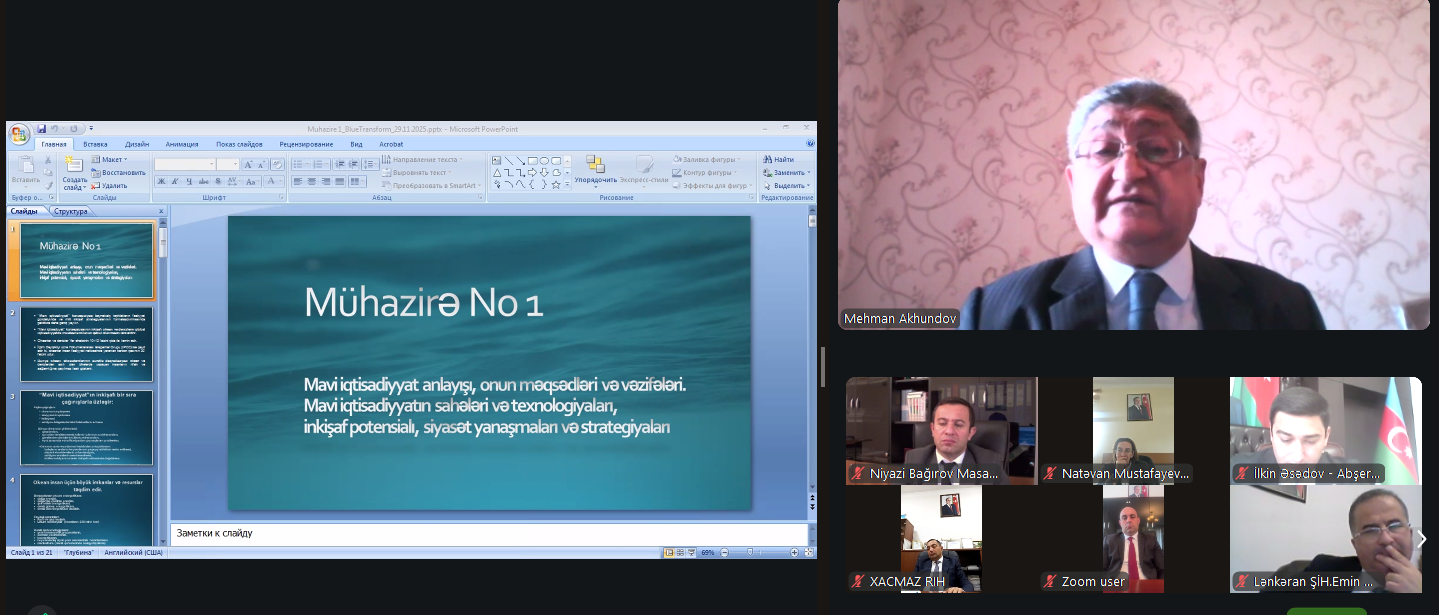Toggle bold Ж formatting
1439x615 pixels.
pos(160,182)
